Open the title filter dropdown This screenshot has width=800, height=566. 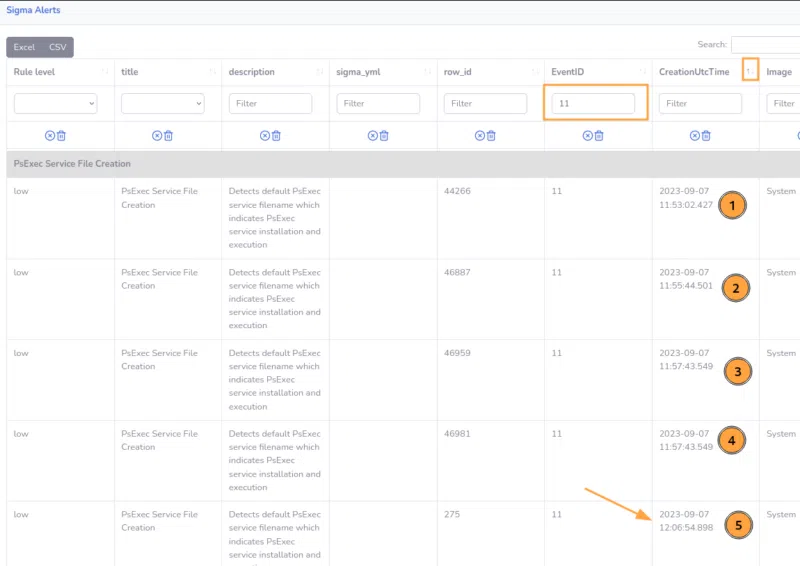(x=162, y=103)
